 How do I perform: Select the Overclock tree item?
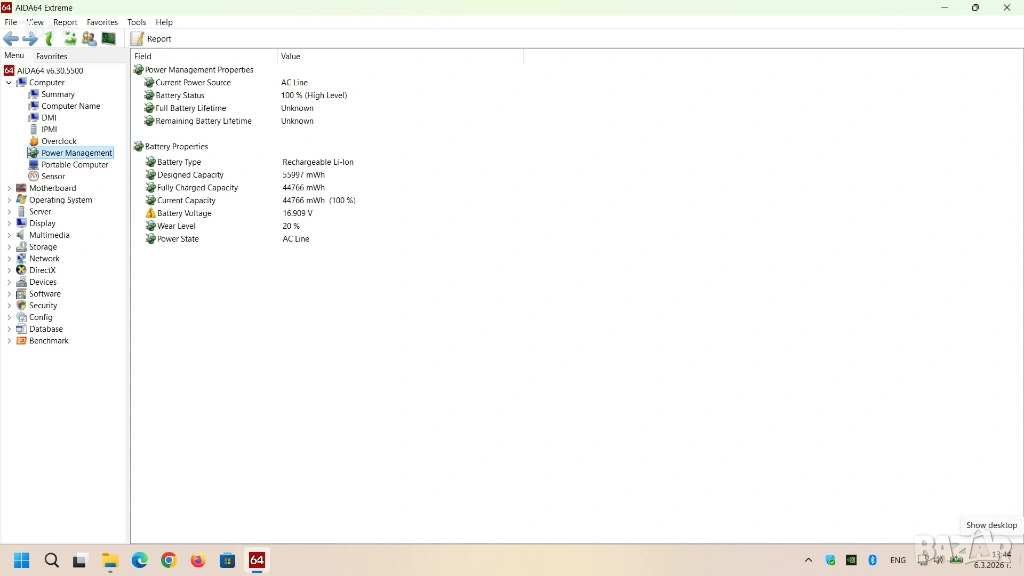point(58,141)
